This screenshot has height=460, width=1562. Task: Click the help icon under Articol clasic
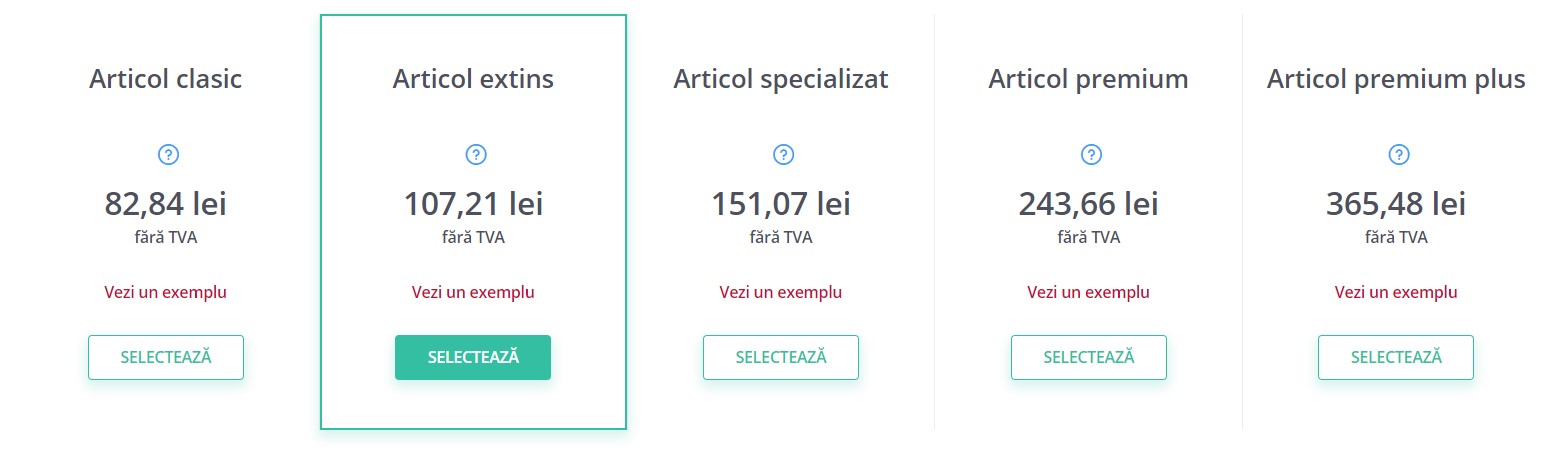click(x=168, y=155)
